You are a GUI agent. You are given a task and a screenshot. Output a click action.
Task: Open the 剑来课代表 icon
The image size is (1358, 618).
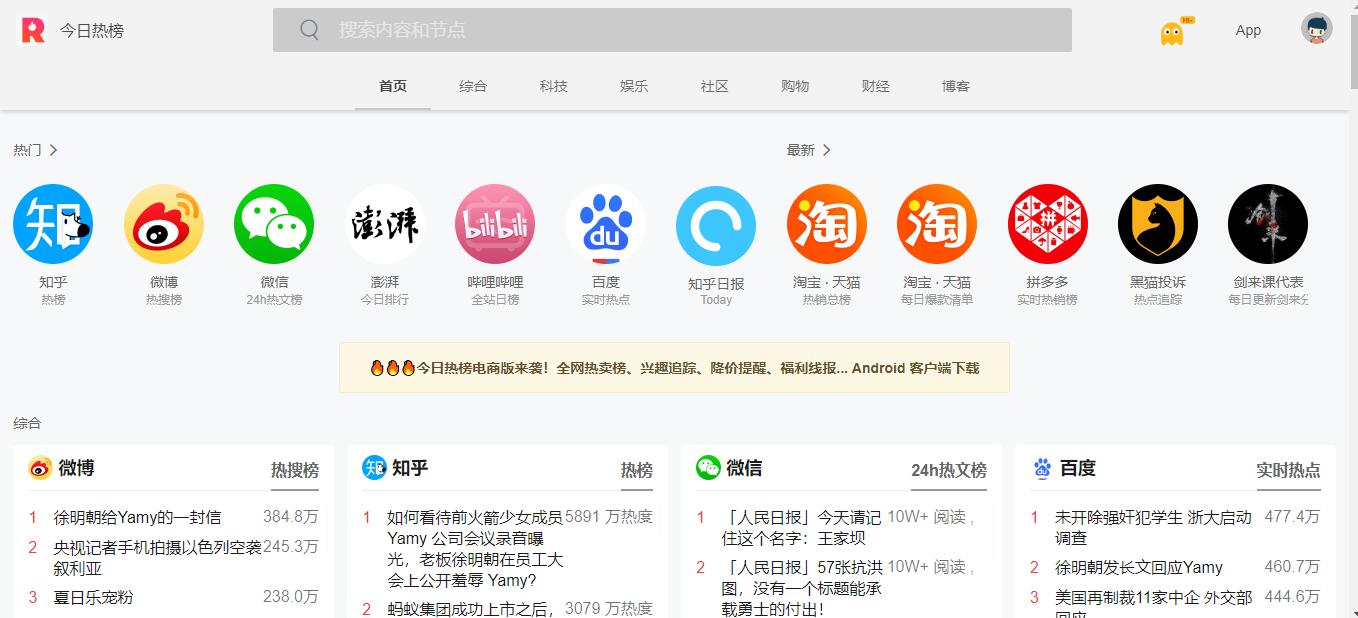point(1268,224)
